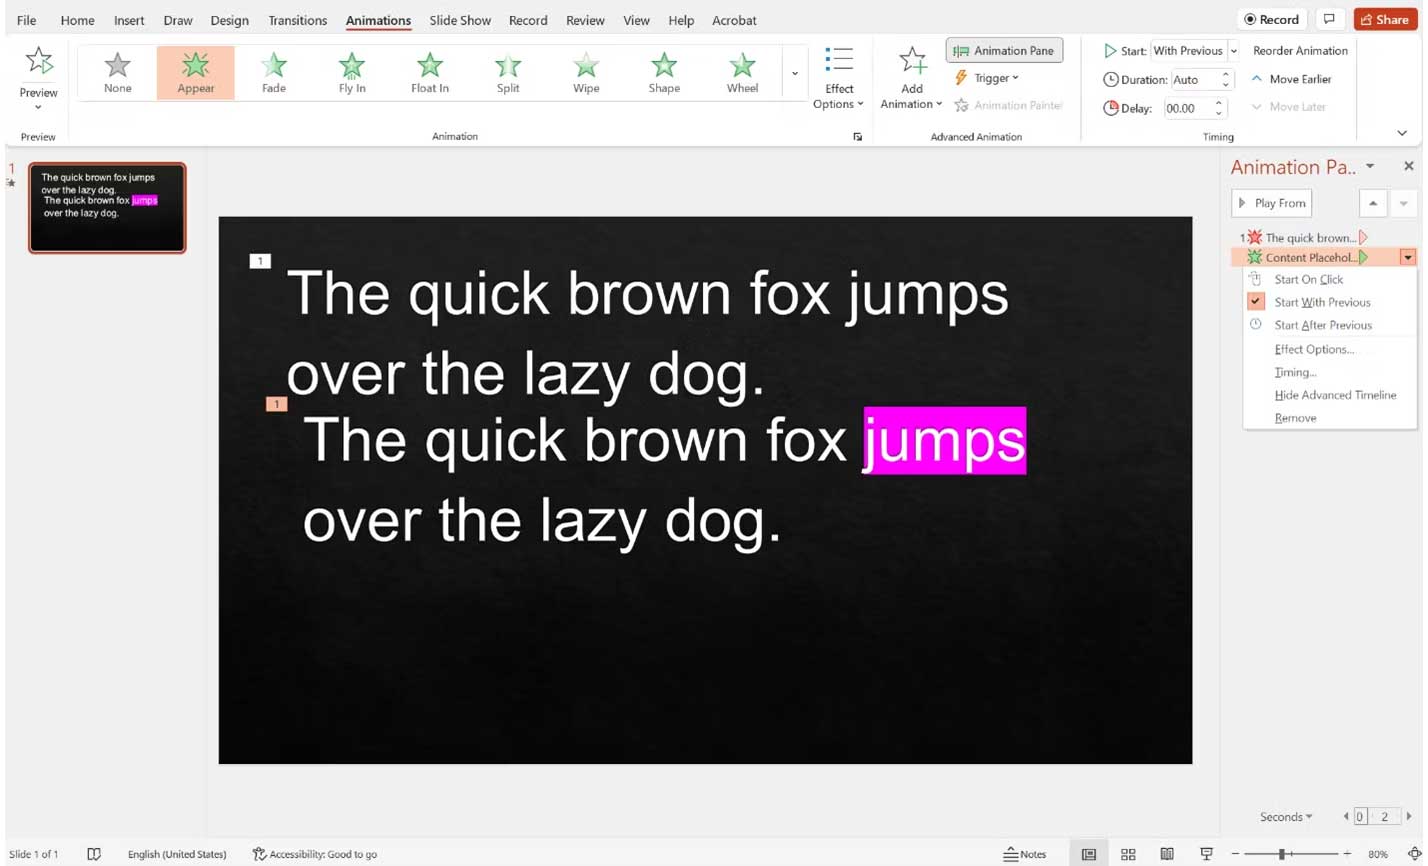Viewport: 1428px width, 866px height.
Task: Click the orange Share button
Action: 1385,19
